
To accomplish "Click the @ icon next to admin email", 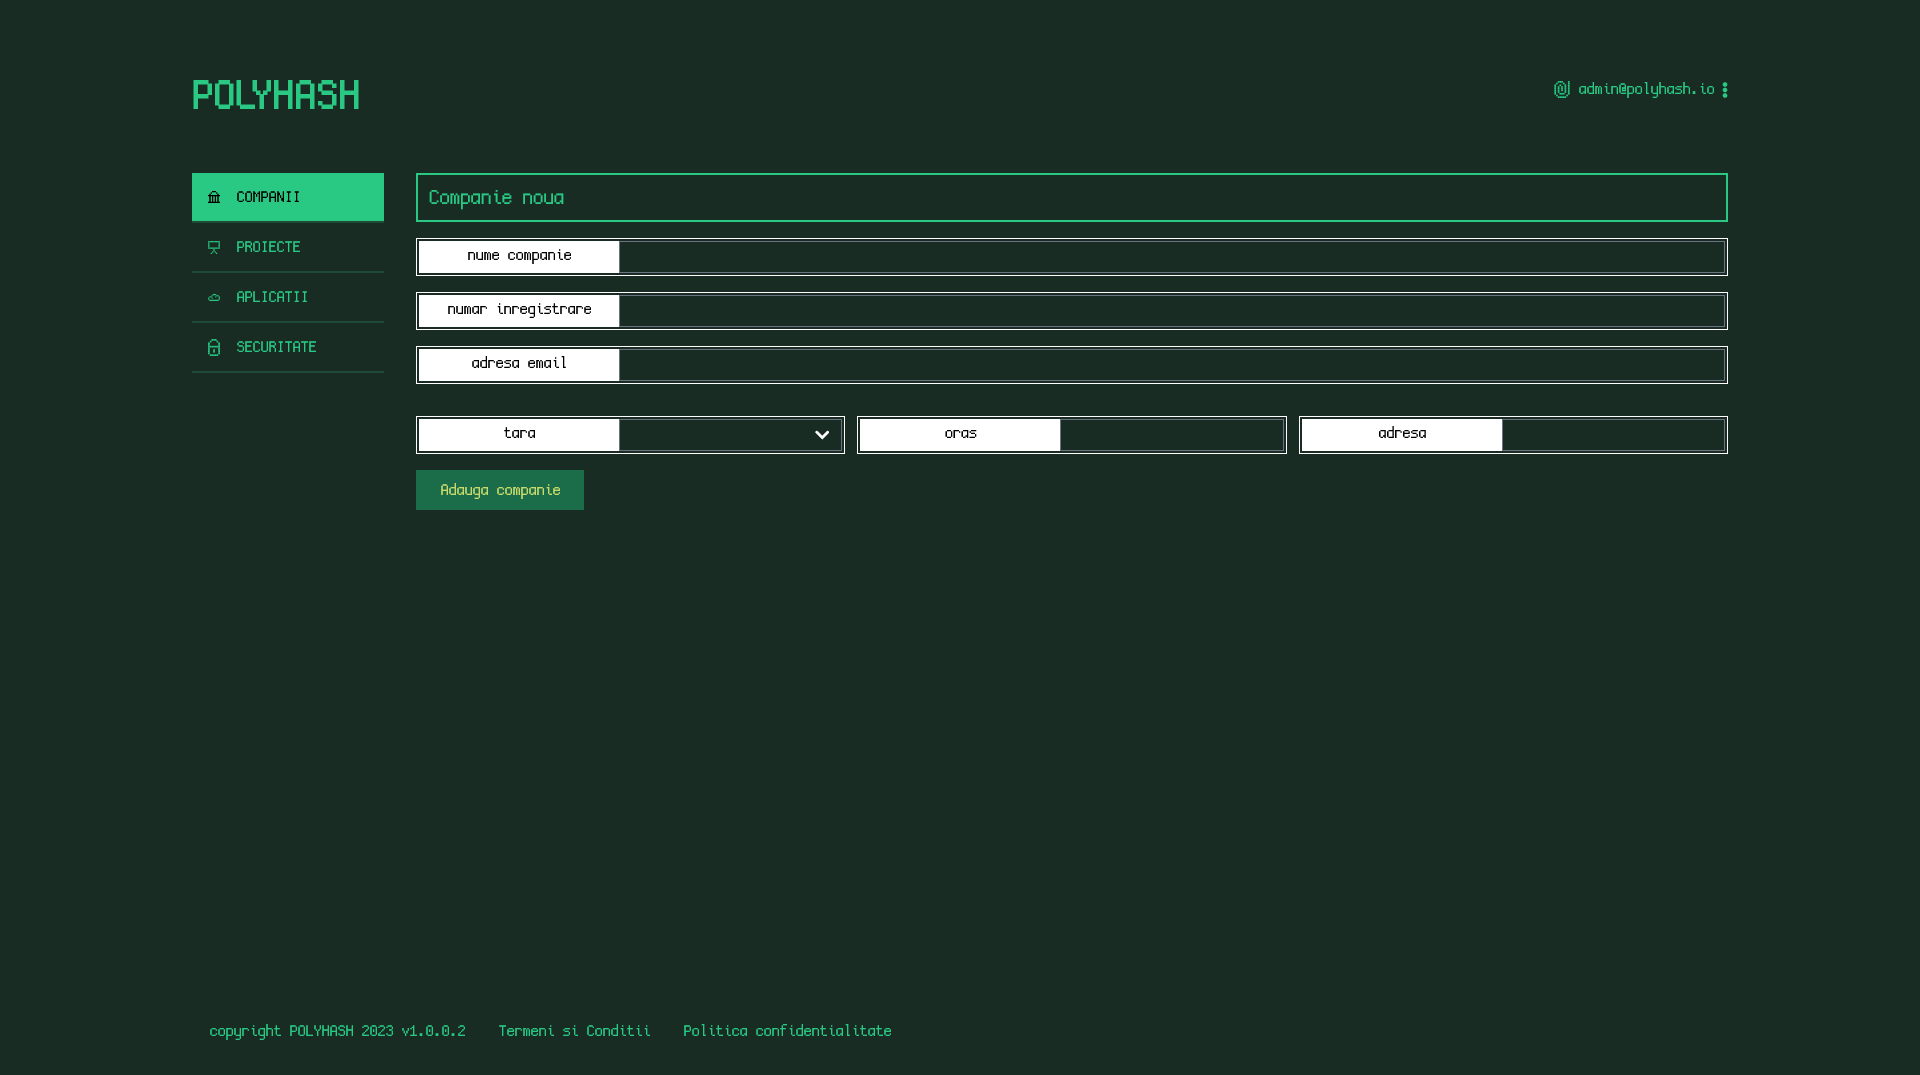I will (1561, 90).
